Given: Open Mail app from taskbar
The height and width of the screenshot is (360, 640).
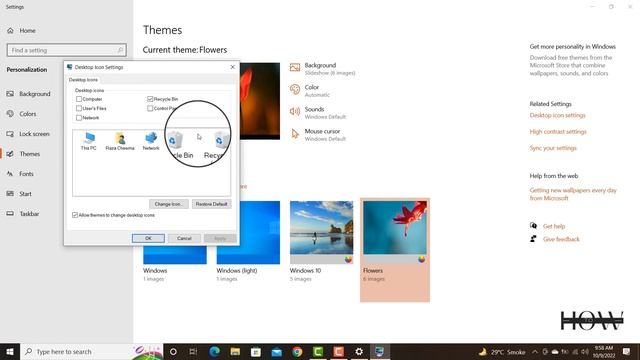Looking at the screenshot, I should [x=276, y=351].
